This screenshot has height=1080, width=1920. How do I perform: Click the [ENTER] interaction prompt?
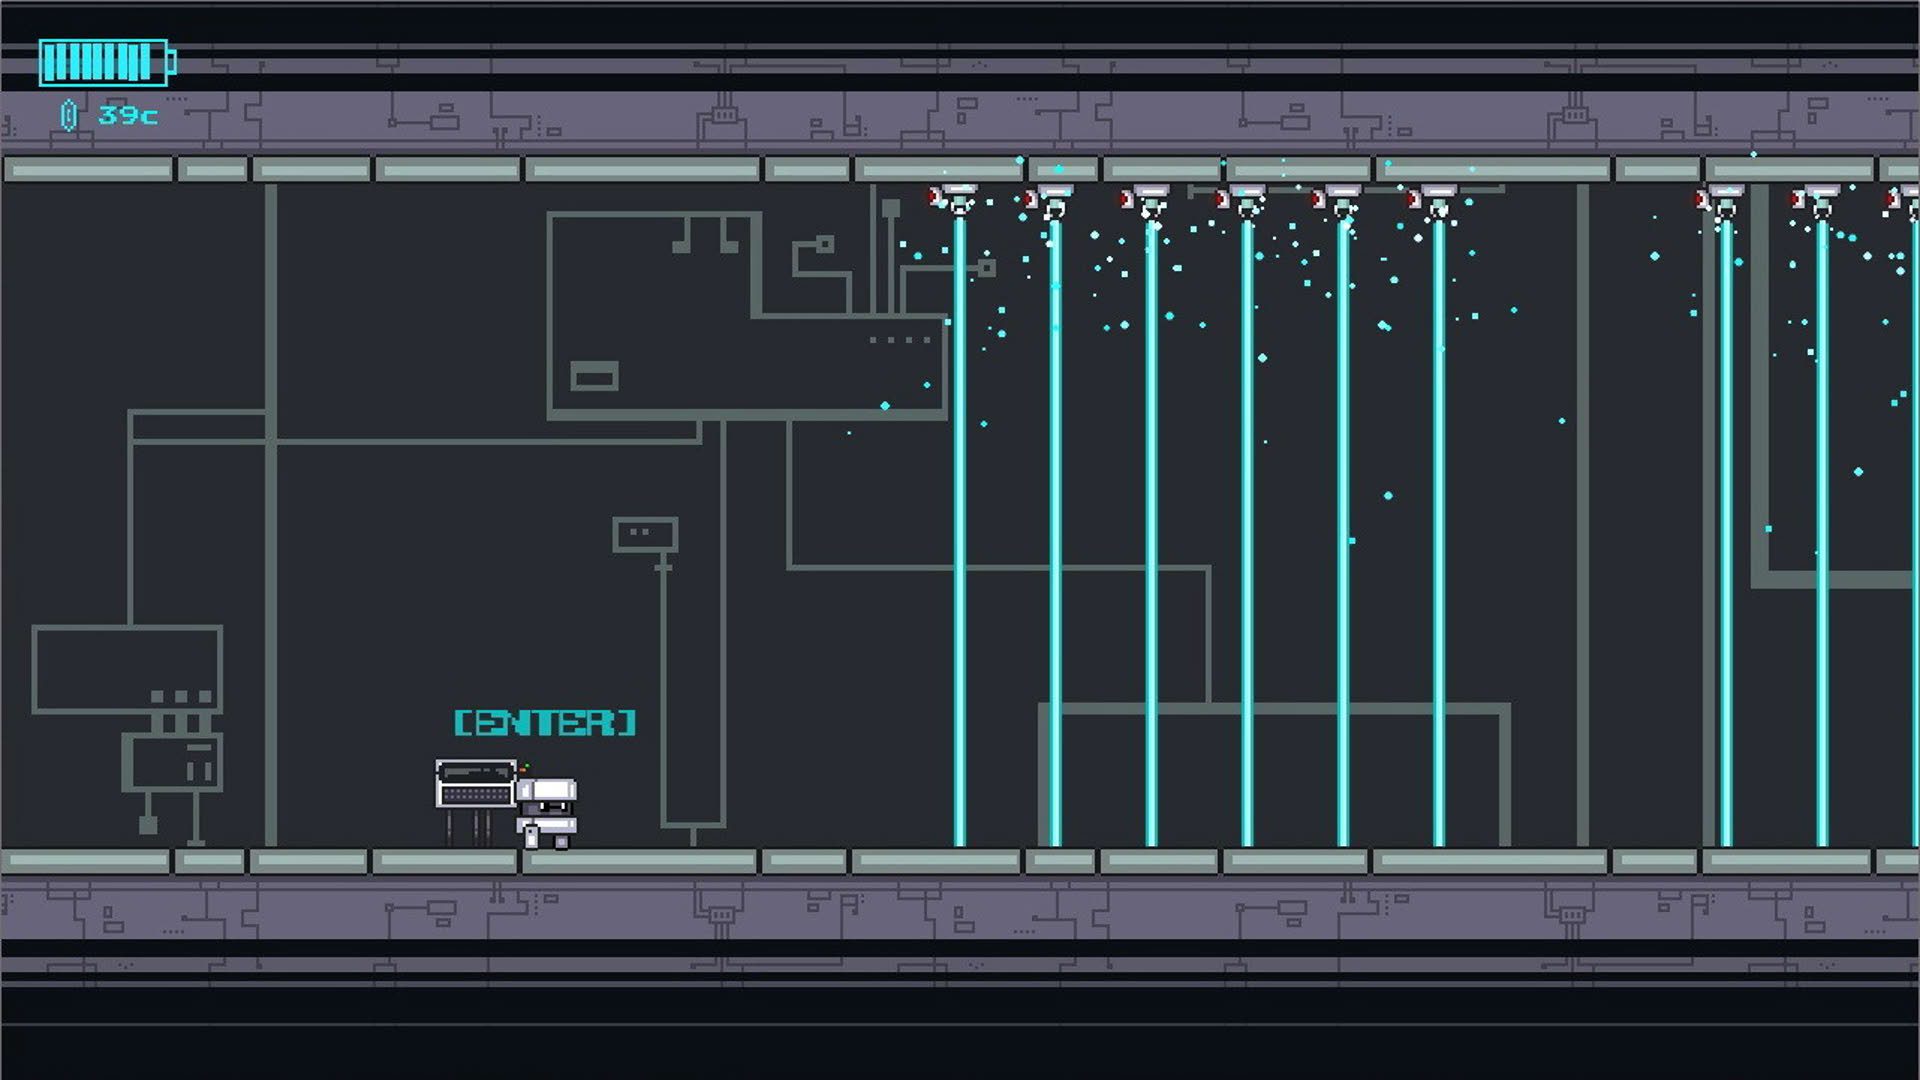tap(545, 723)
